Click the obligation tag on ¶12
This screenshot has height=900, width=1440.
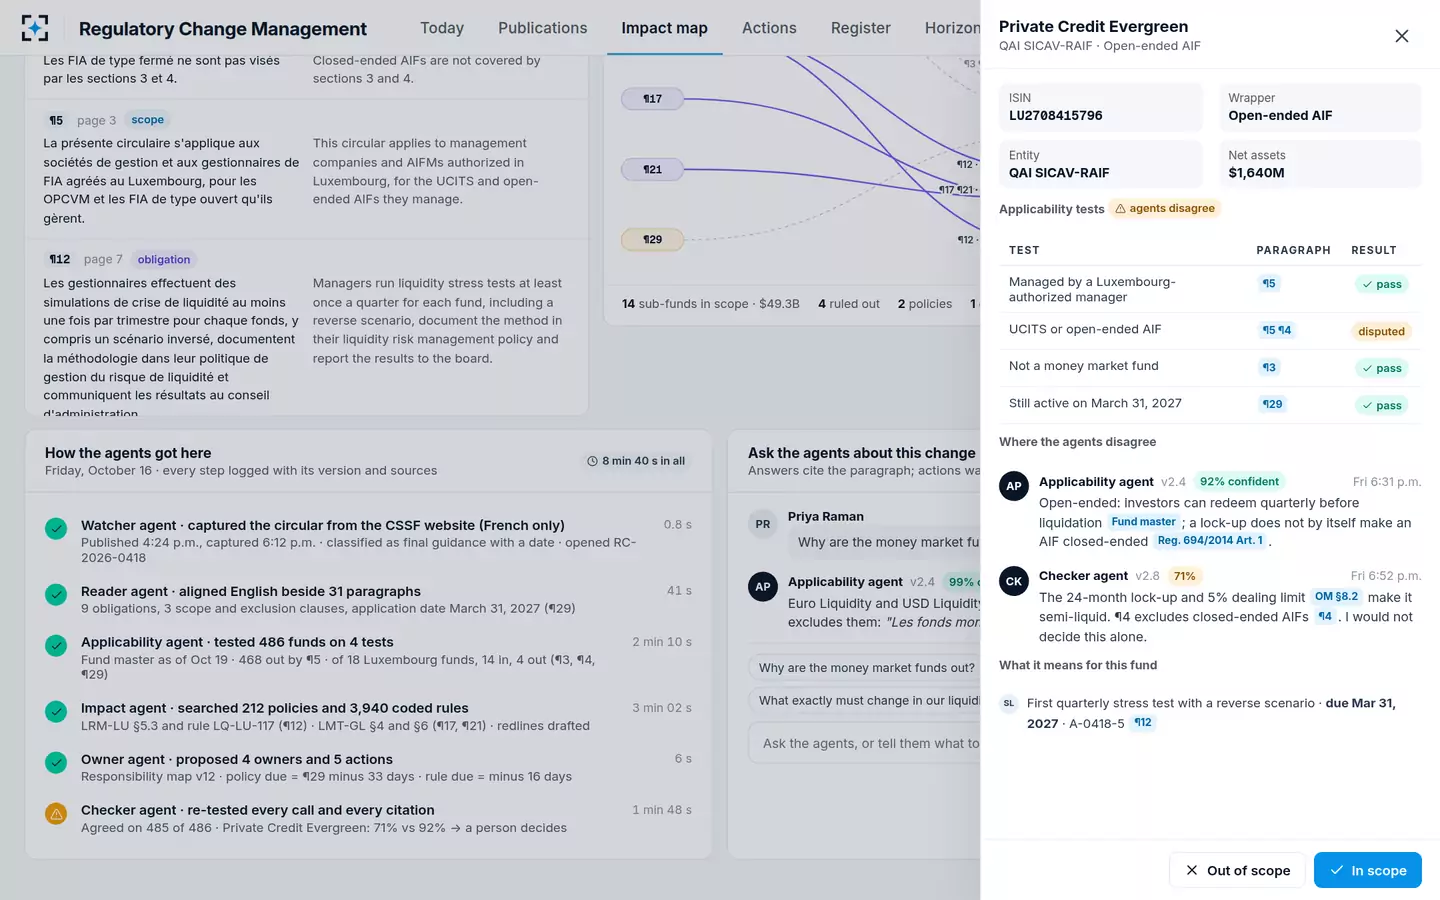[164, 259]
